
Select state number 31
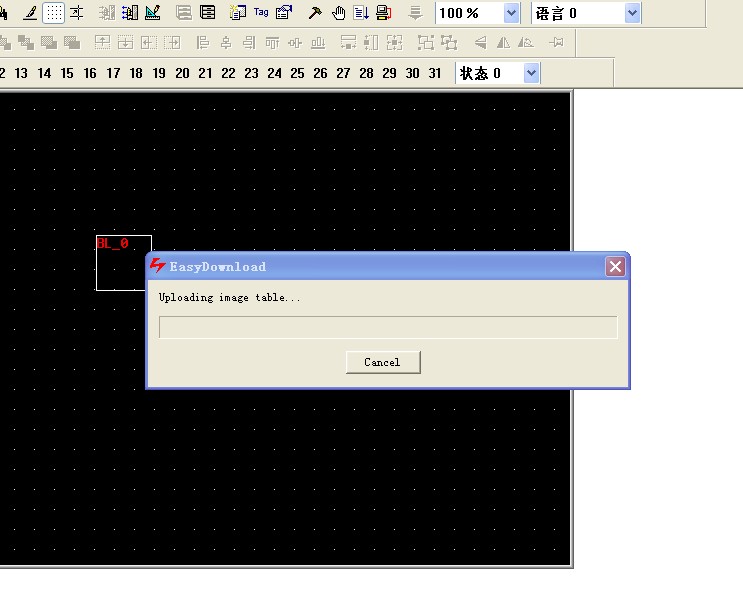pos(435,73)
